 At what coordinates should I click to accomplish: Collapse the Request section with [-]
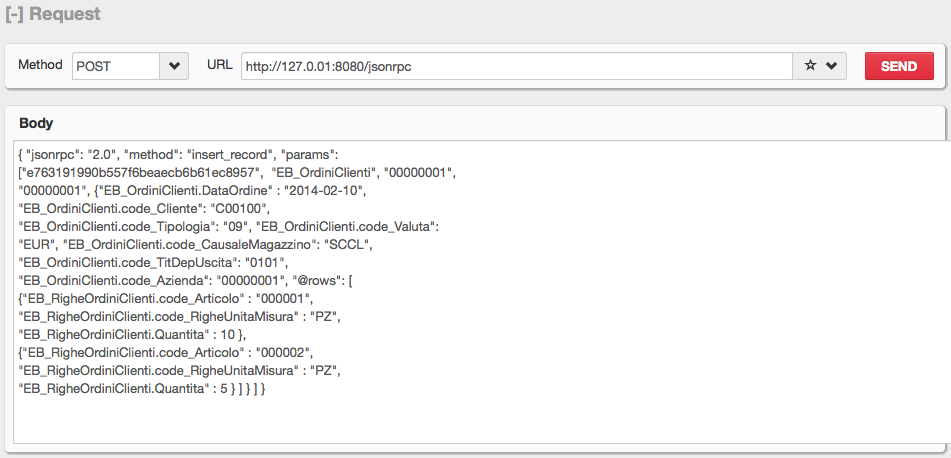coord(14,15)
